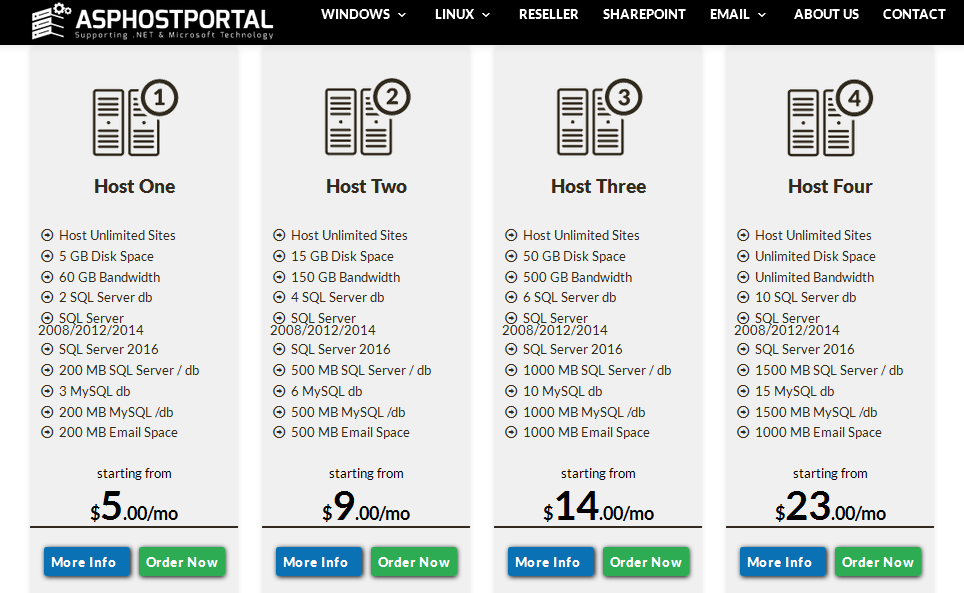
Task: Open the CONTACT page
Action: pyautogui.click(x=914, y=14)
